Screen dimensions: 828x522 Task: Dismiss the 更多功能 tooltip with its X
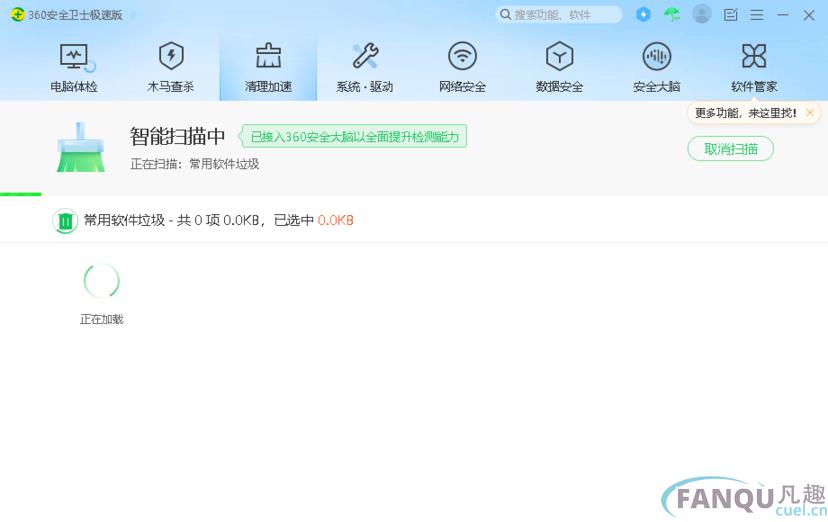(810, 113)
